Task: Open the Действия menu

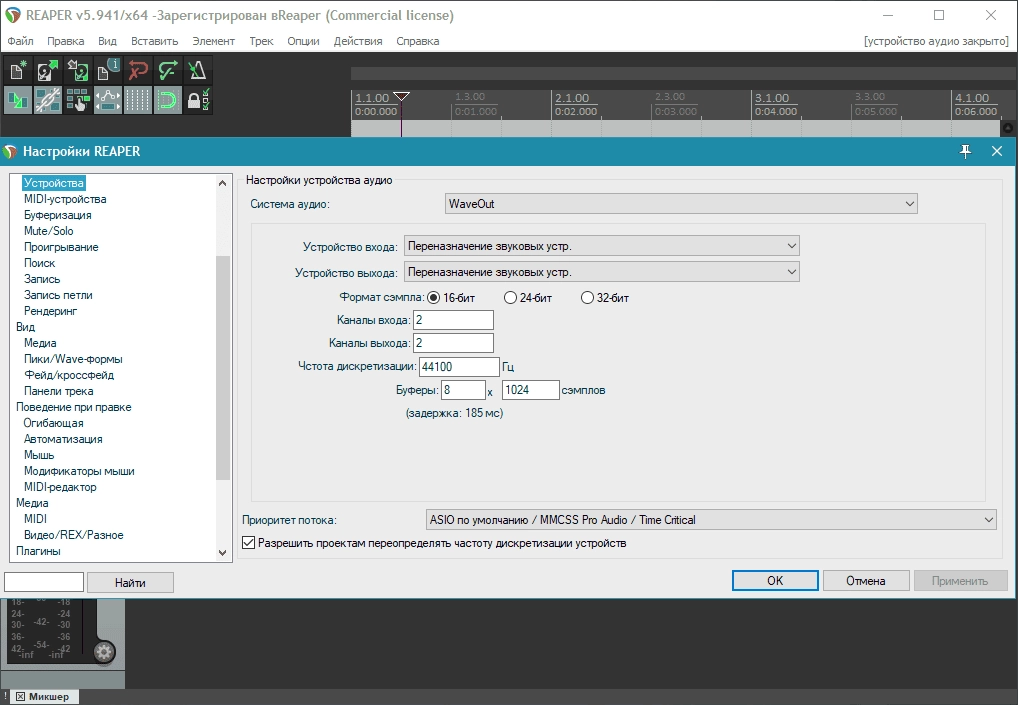Action: [358, 41]
